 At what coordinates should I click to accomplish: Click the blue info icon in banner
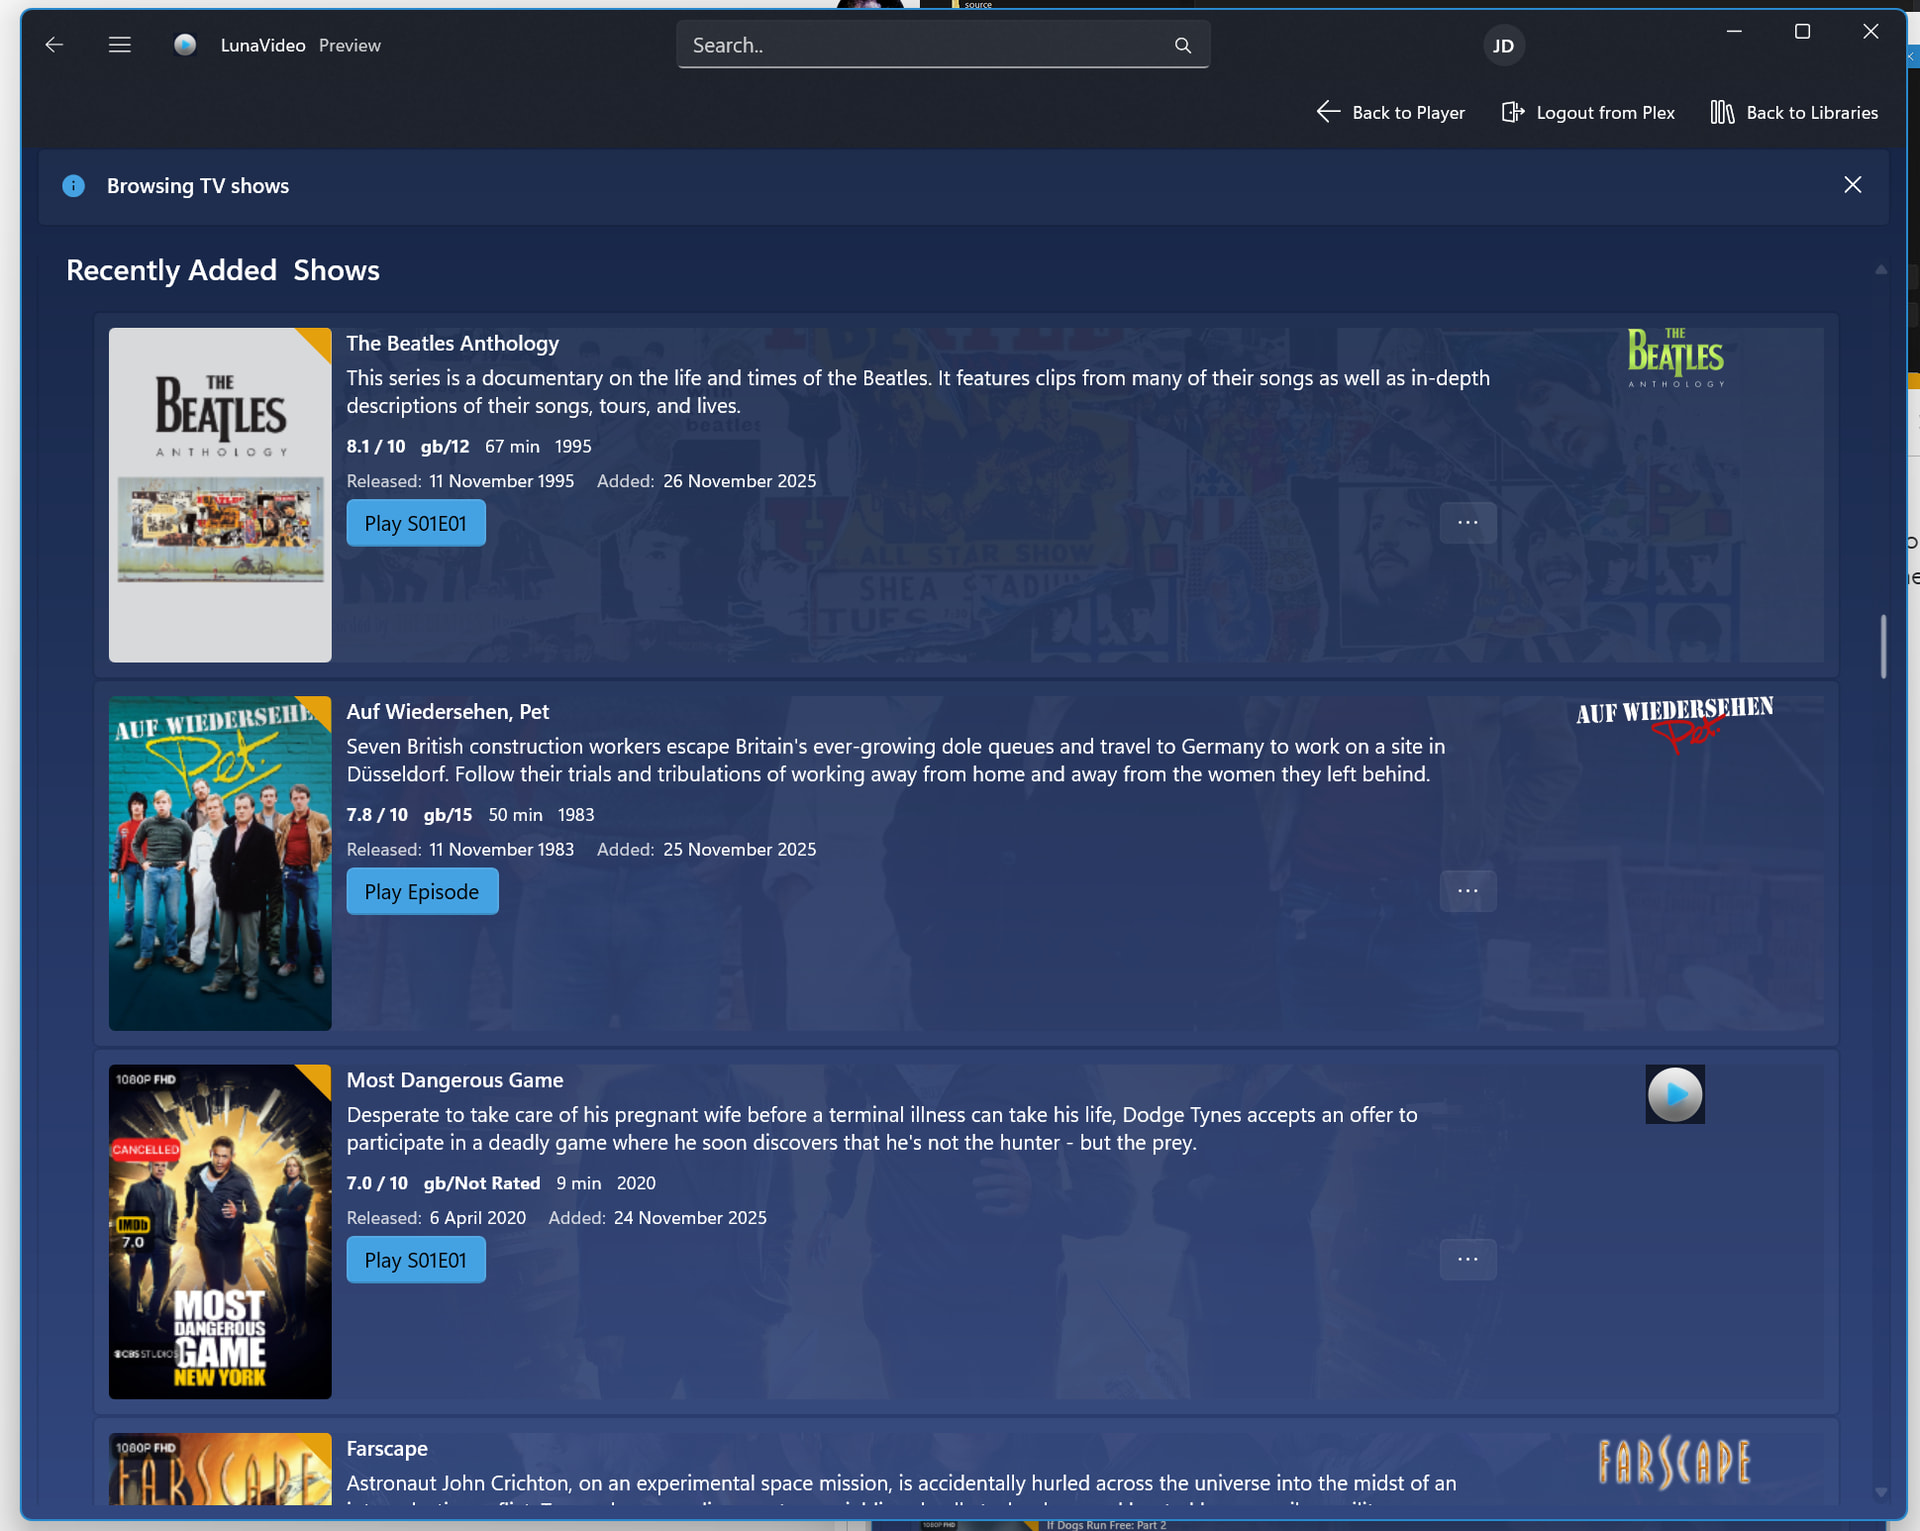[74, 186]
